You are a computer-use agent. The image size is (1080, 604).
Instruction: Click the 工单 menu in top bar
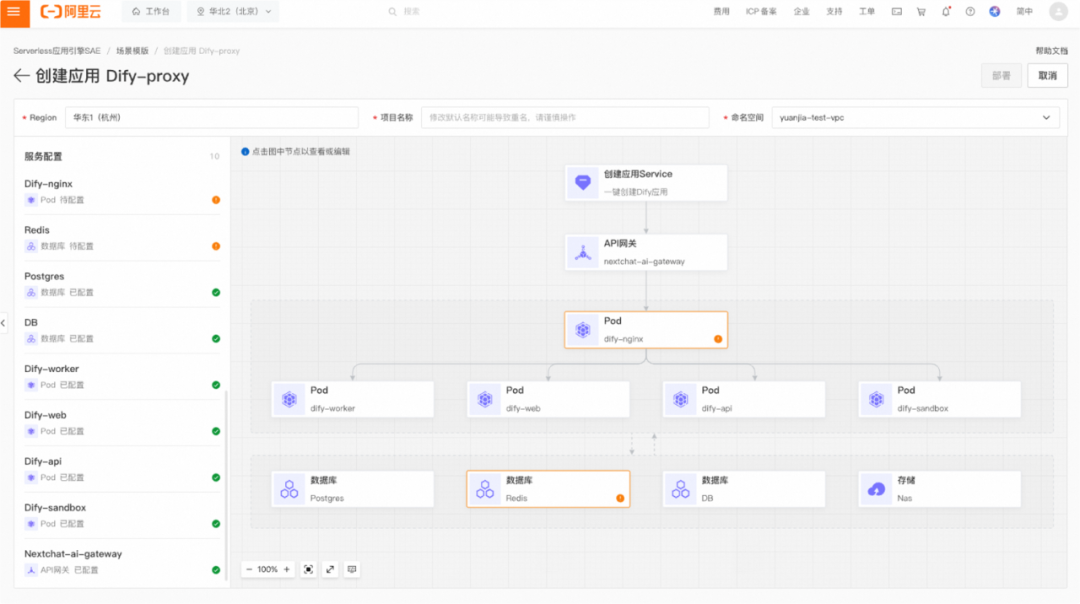[866, 11]
